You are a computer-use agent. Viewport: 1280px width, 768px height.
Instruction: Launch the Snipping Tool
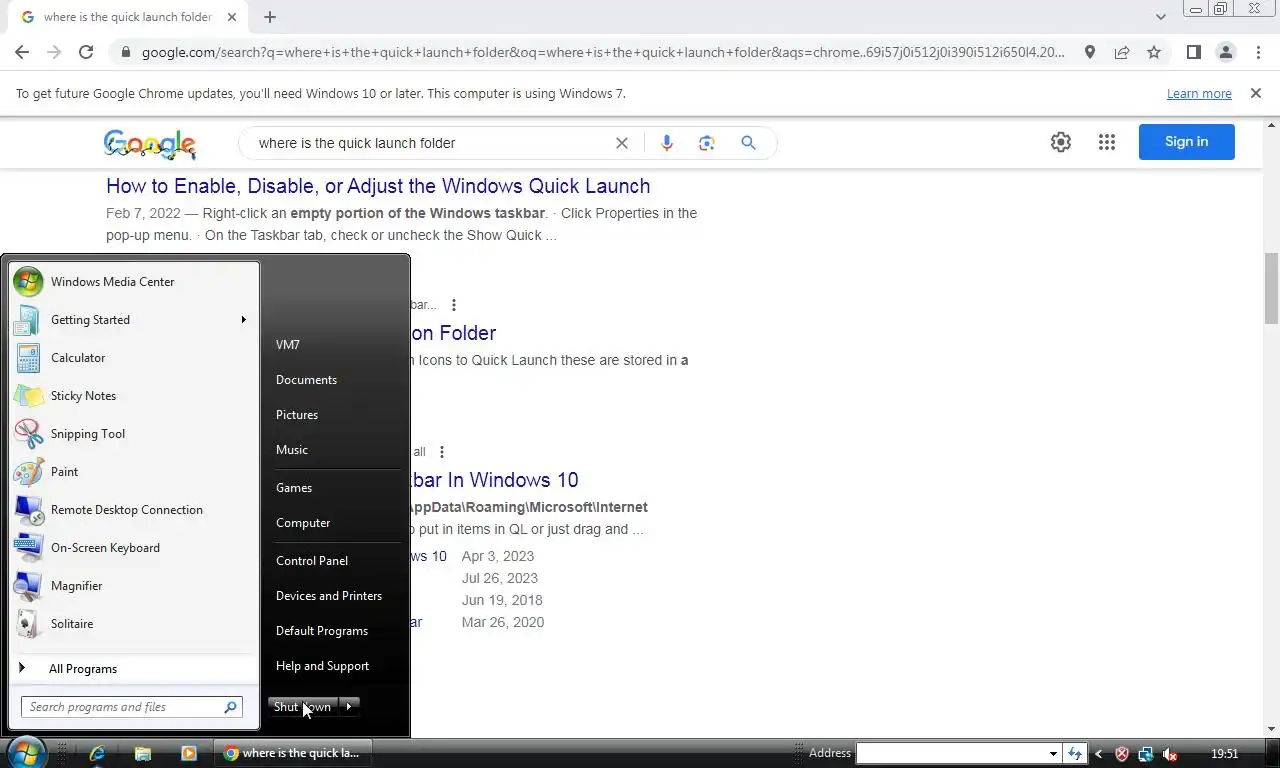[x=132, y=434]
